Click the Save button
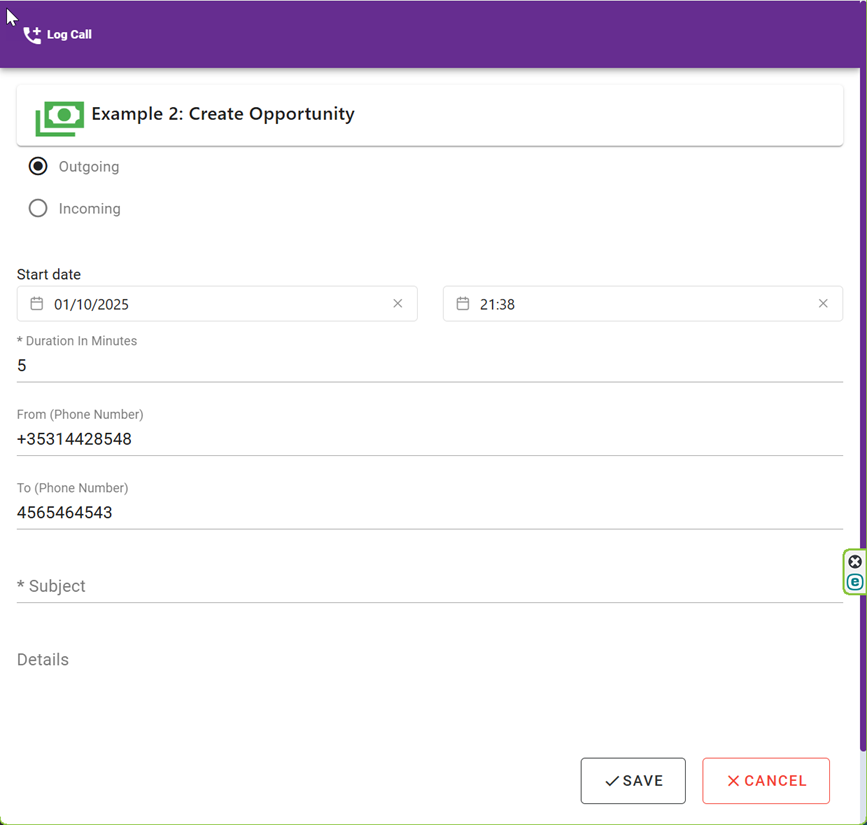The width and height of the screenshot is (867, 825). (633, 781)
